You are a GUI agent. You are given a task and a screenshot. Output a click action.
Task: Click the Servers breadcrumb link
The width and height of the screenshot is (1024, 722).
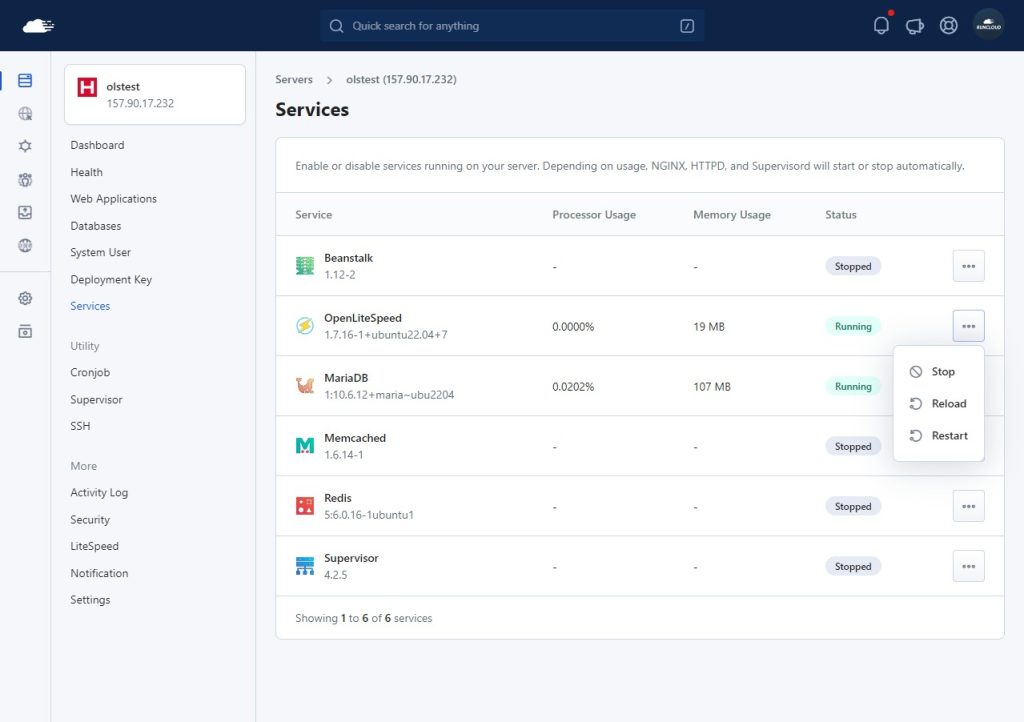pos(294,79)
